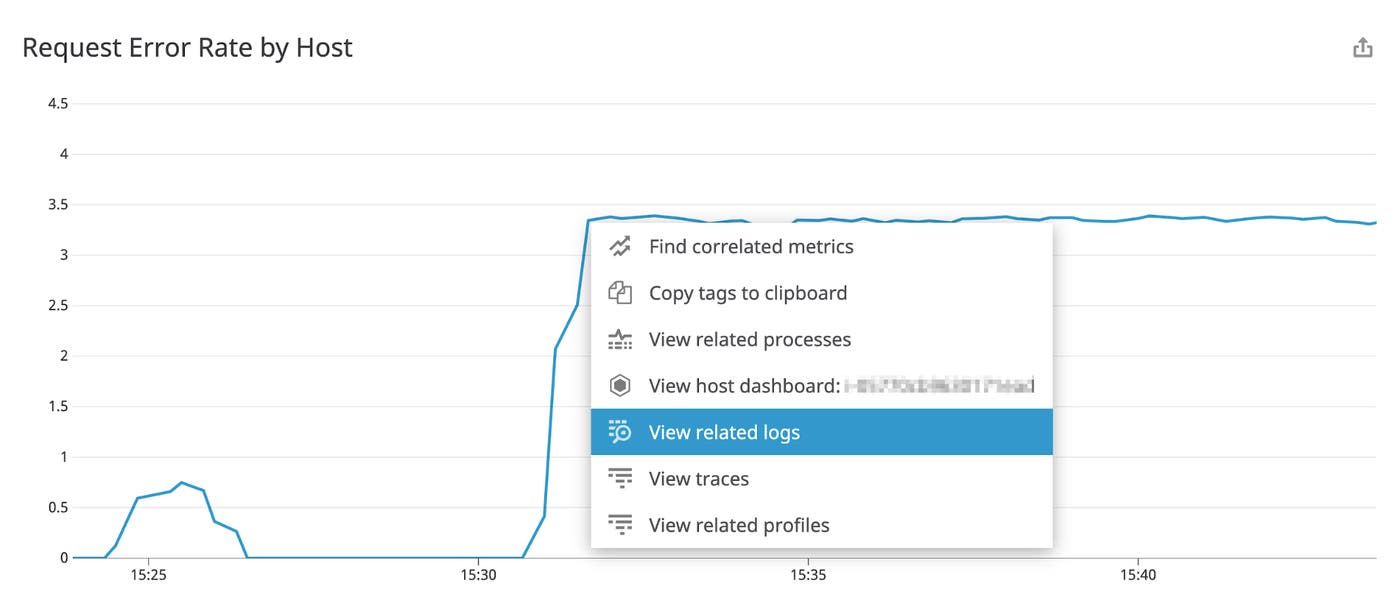Click the View related profiles icon
The height and width of the screenshot is (595, 1400).
tap(620, 524)
